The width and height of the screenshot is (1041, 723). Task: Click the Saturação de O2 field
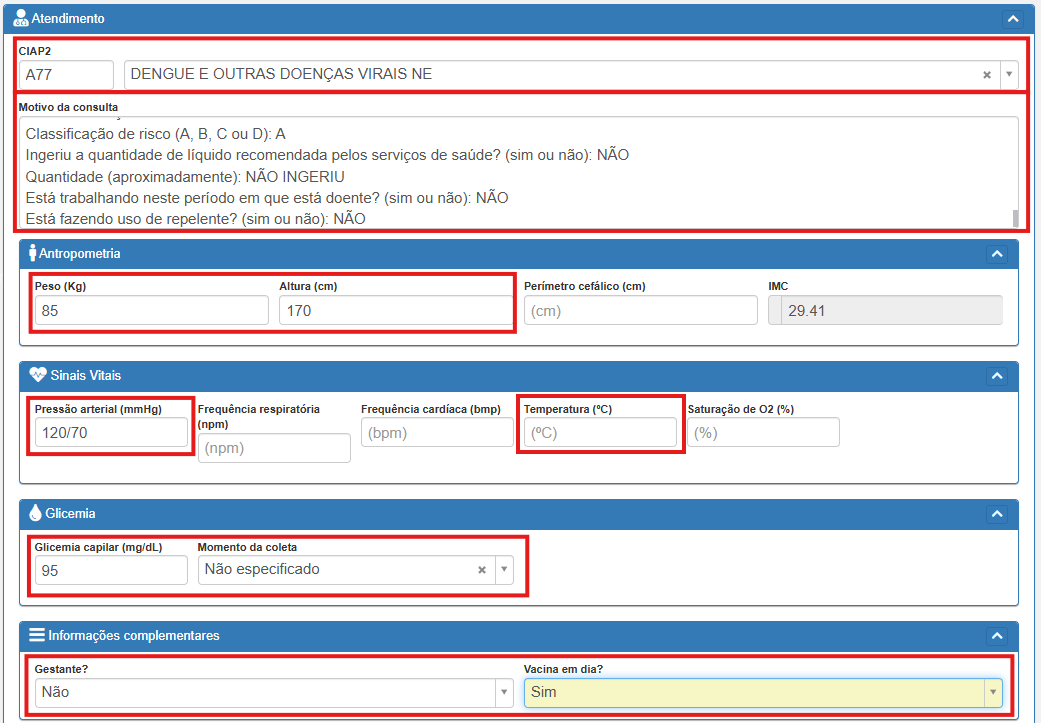763,433
